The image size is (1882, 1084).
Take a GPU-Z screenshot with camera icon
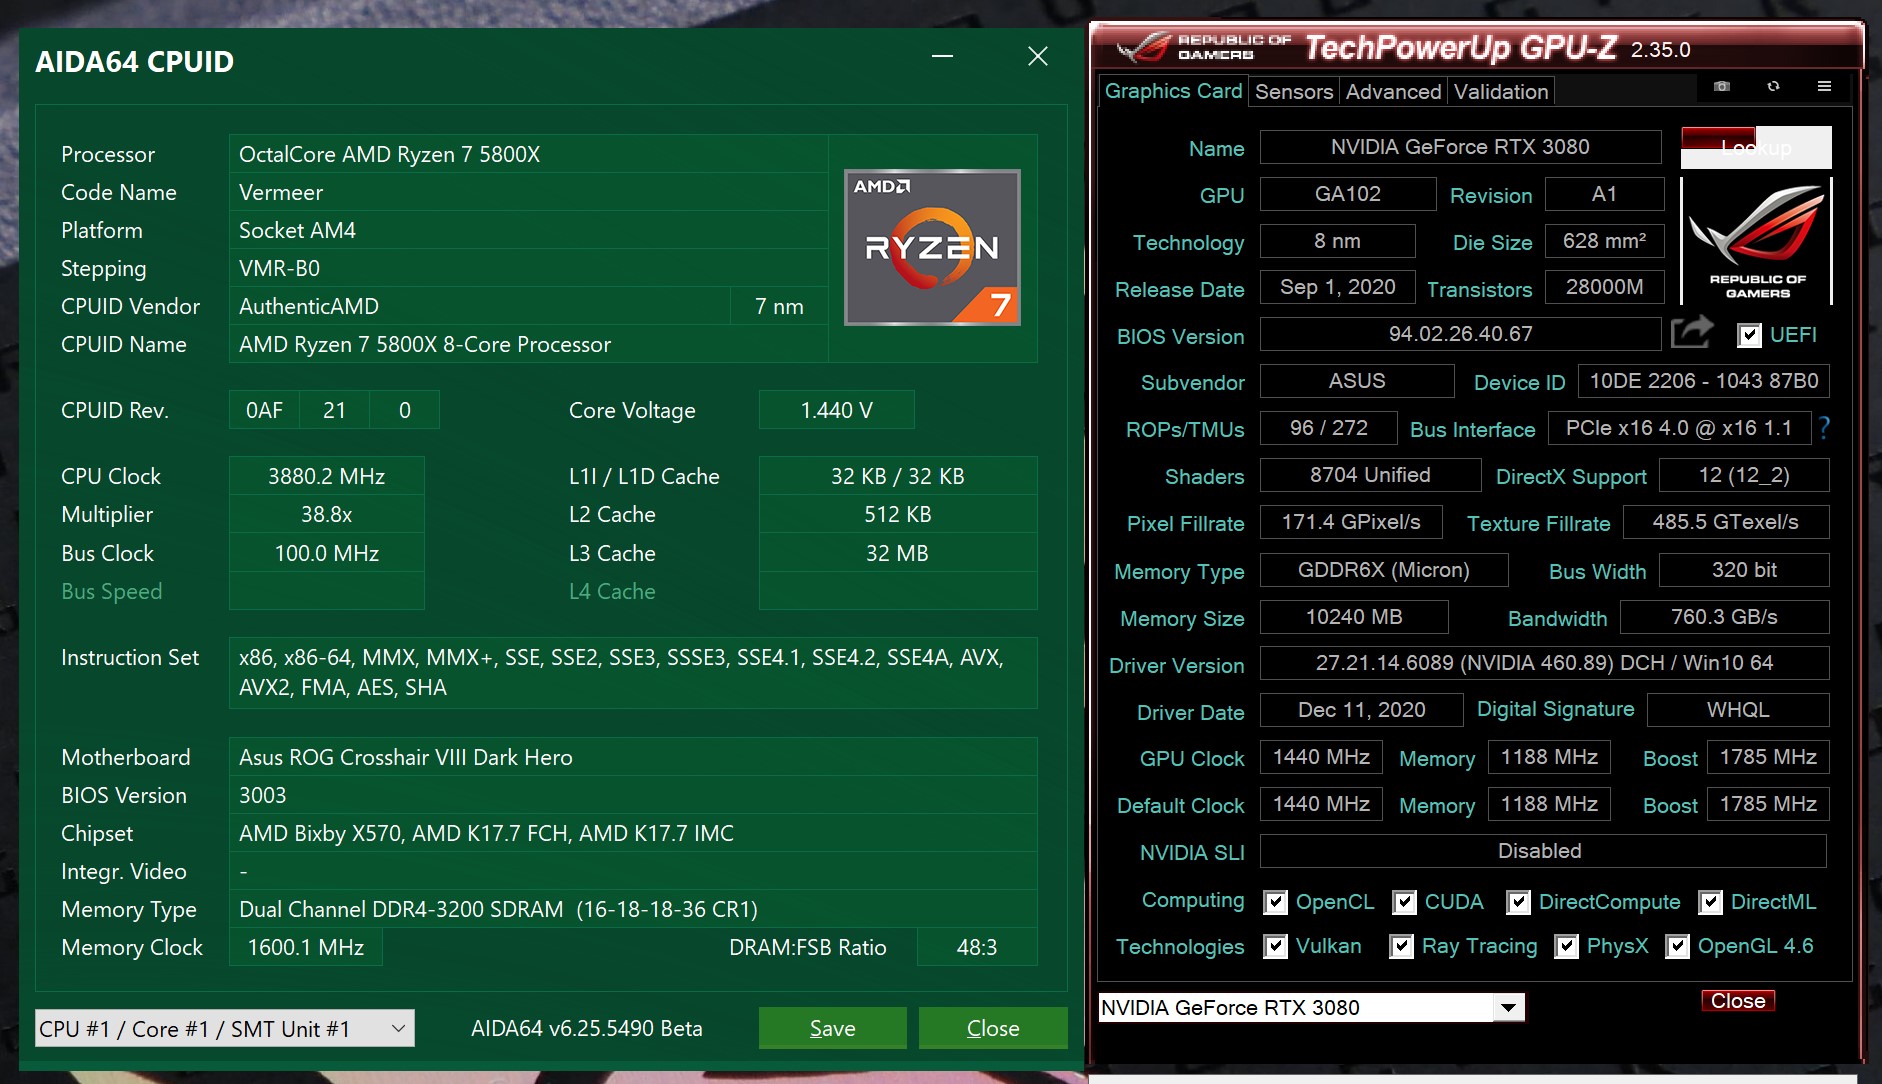click(x=1722, y=87)
